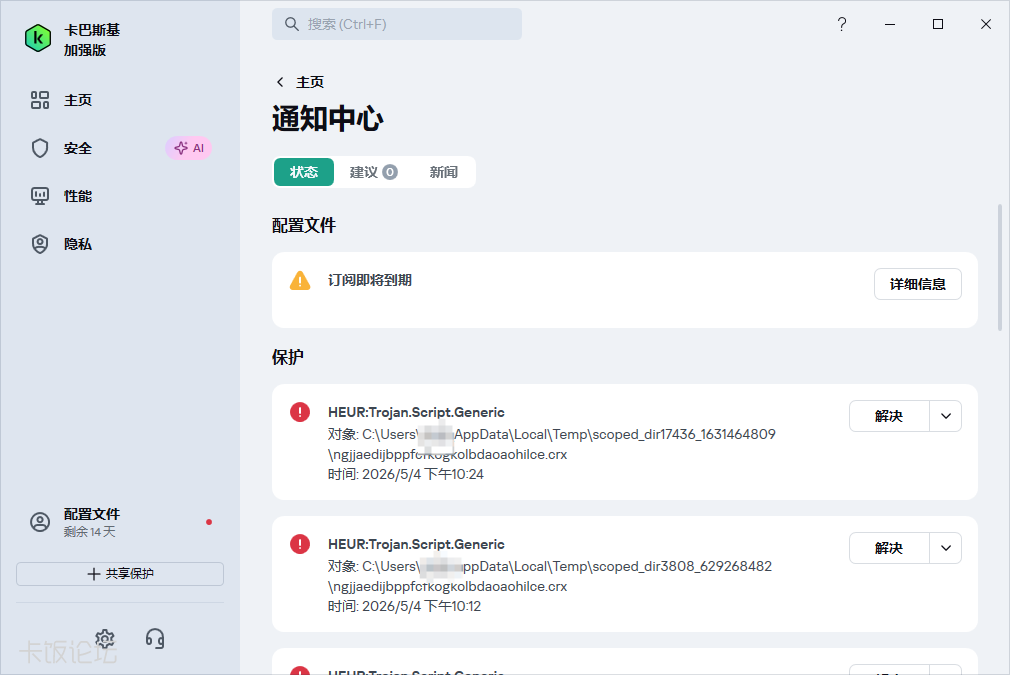Viewport: 1010px width, 675px height.
Task: Click the 时间: 2026/5/4 下午10:24 timestamp
Action: coord(406,475)
